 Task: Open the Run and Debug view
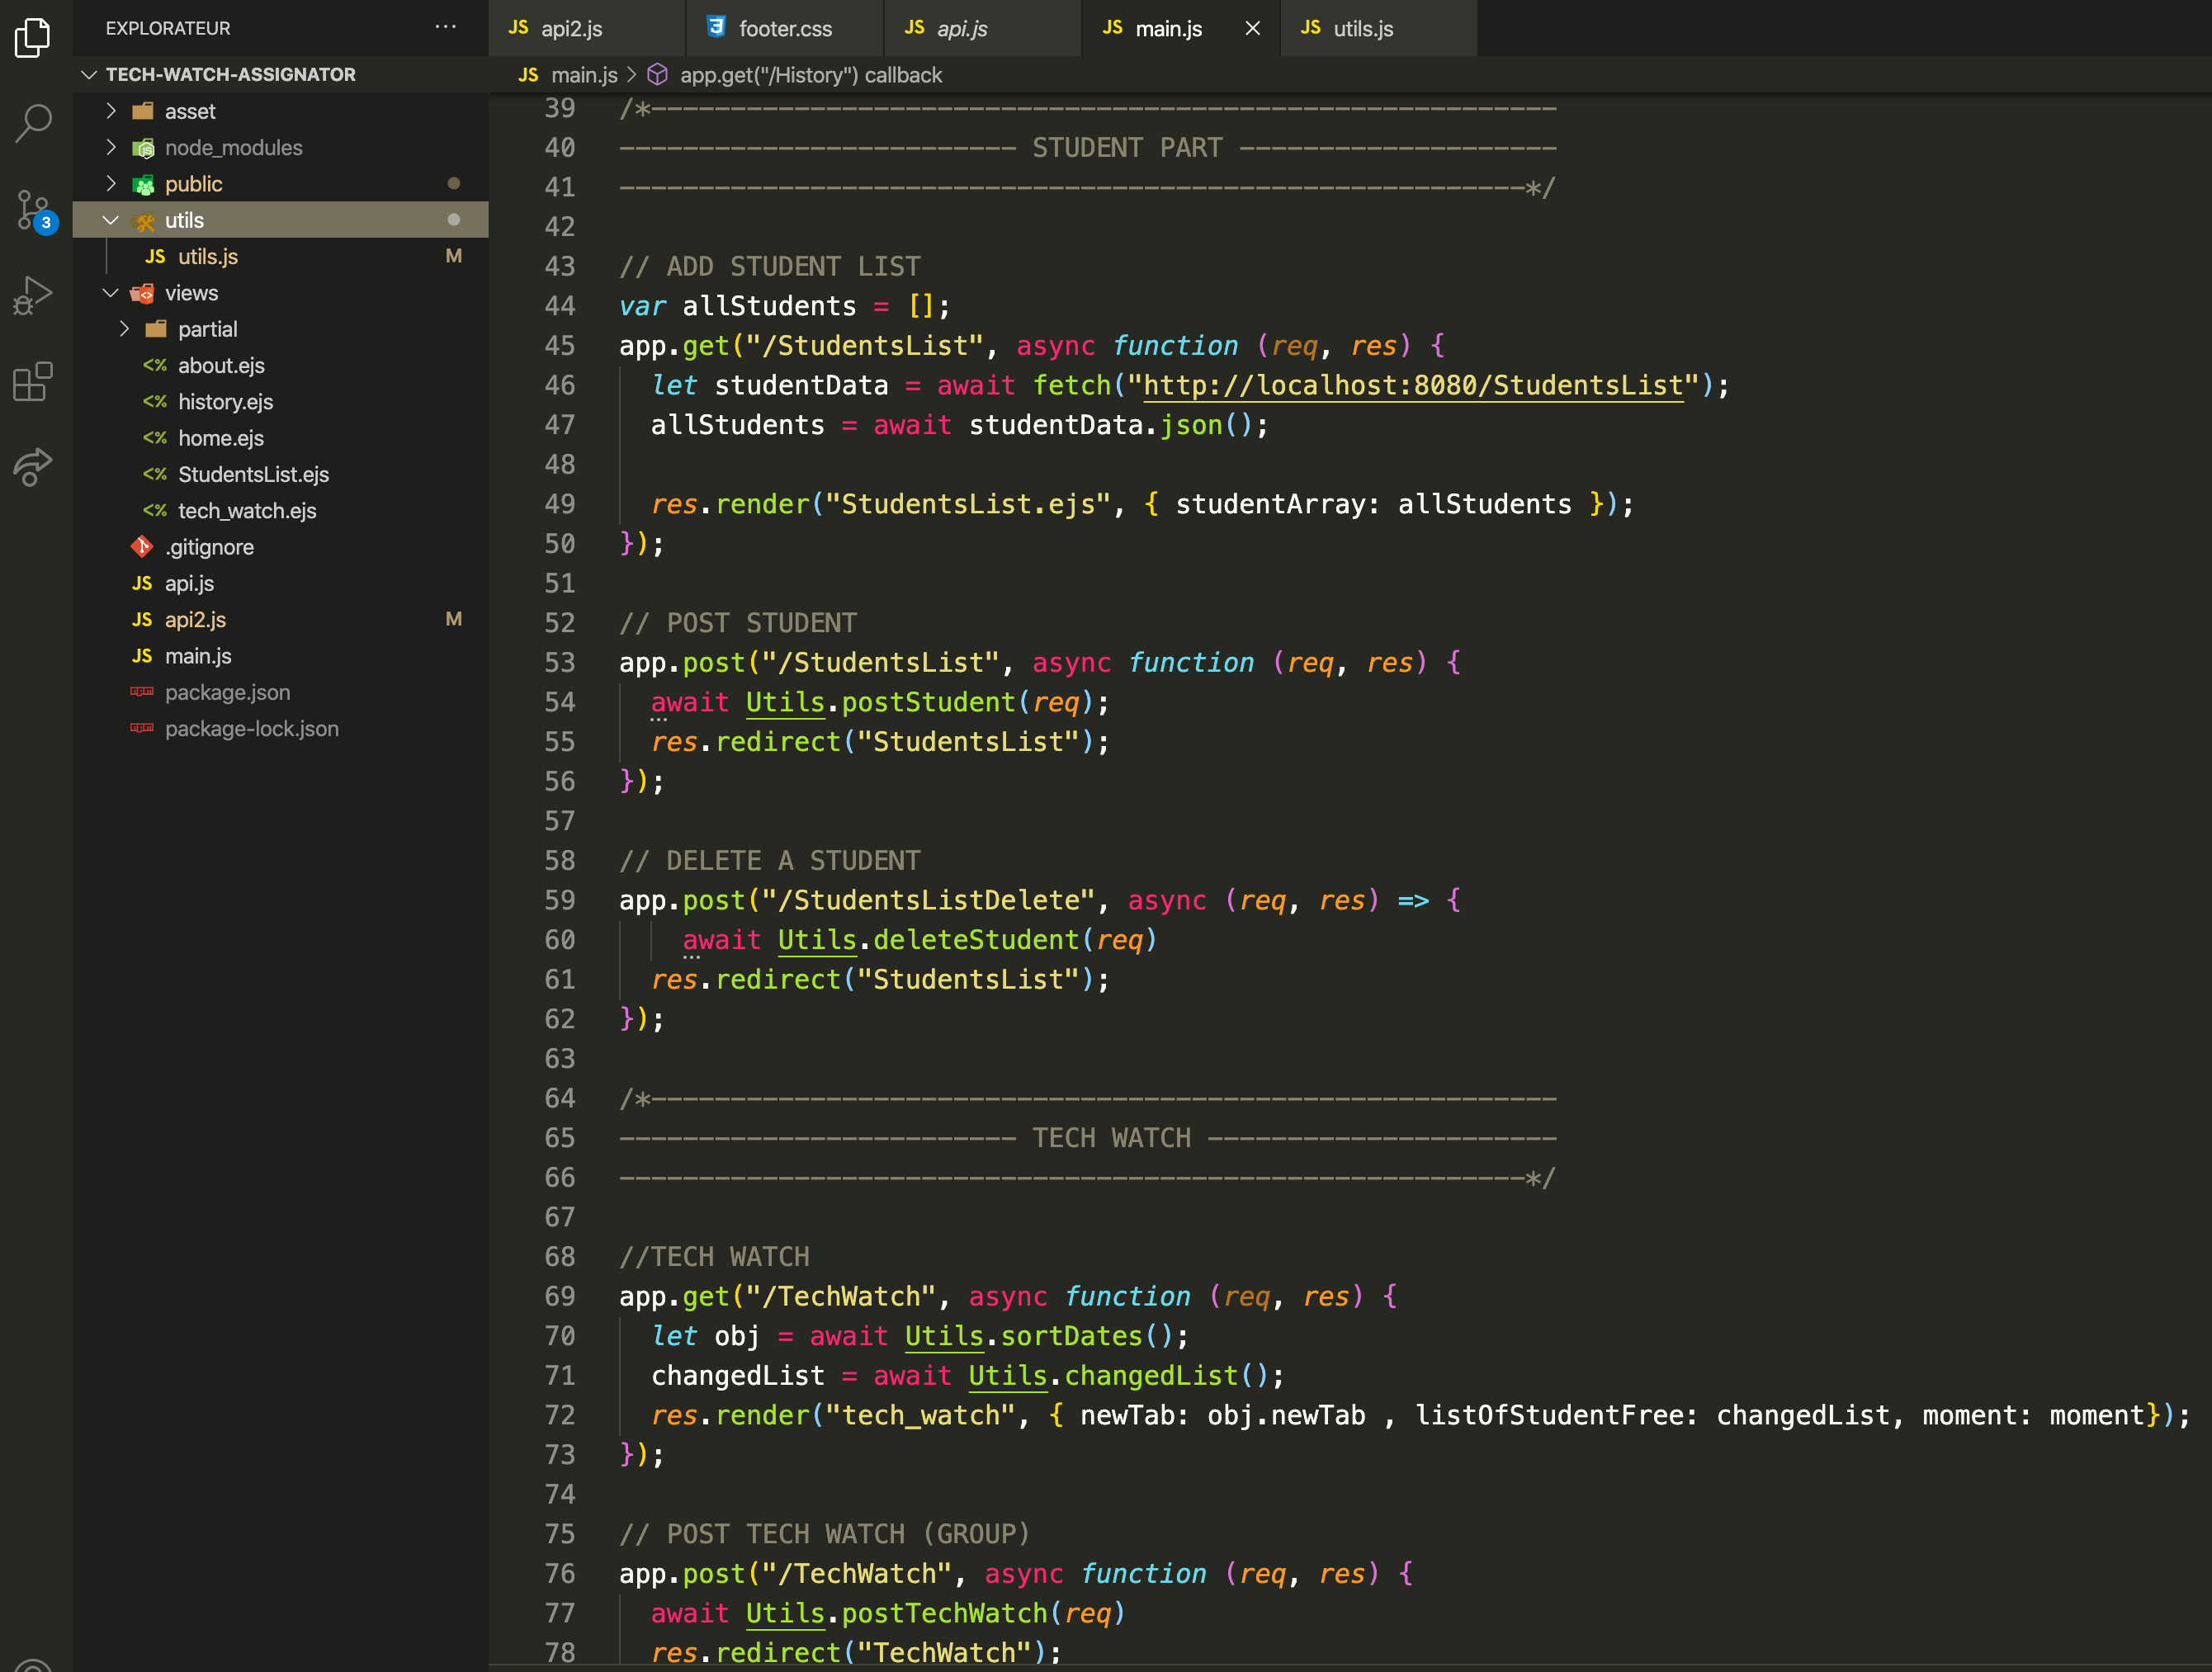(34, 294)
